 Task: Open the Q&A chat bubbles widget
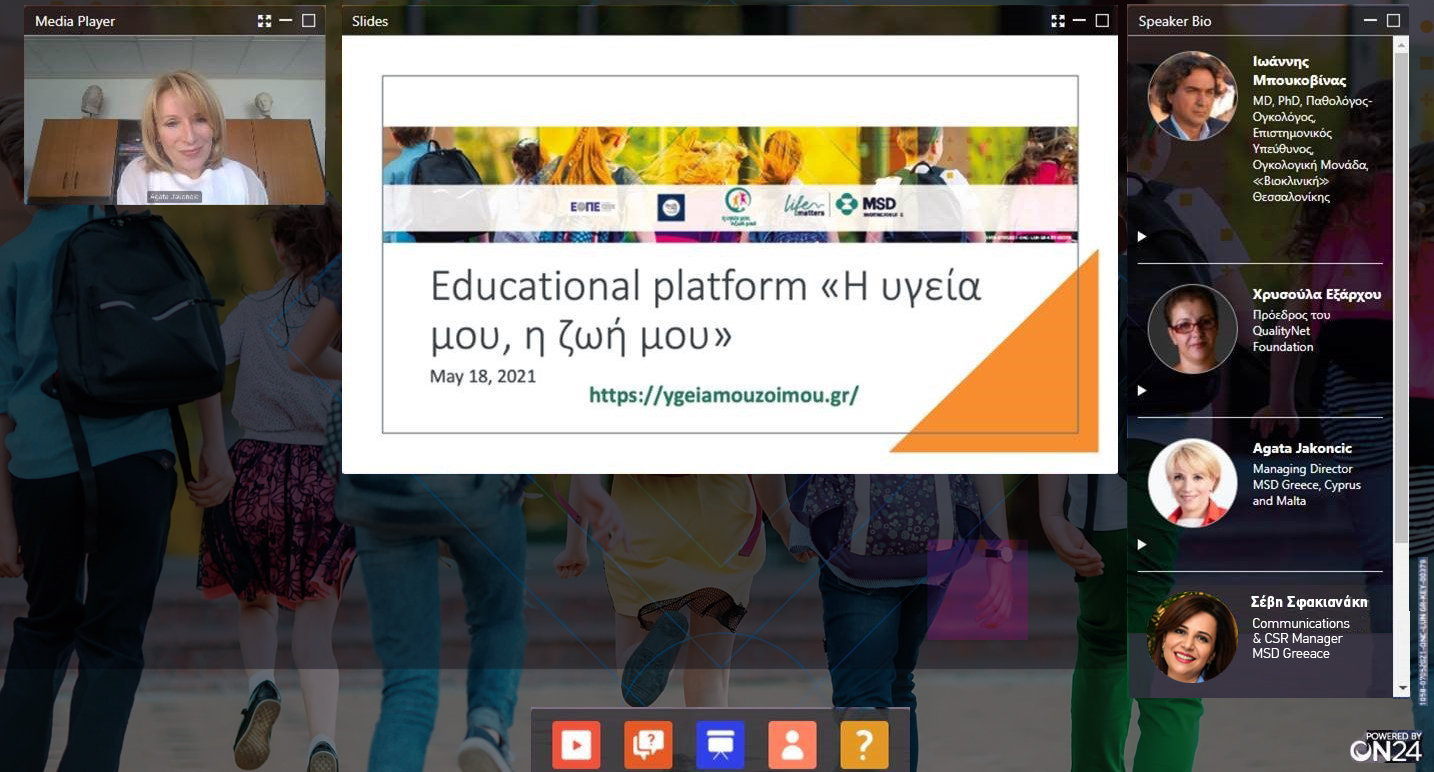[648, 745]
